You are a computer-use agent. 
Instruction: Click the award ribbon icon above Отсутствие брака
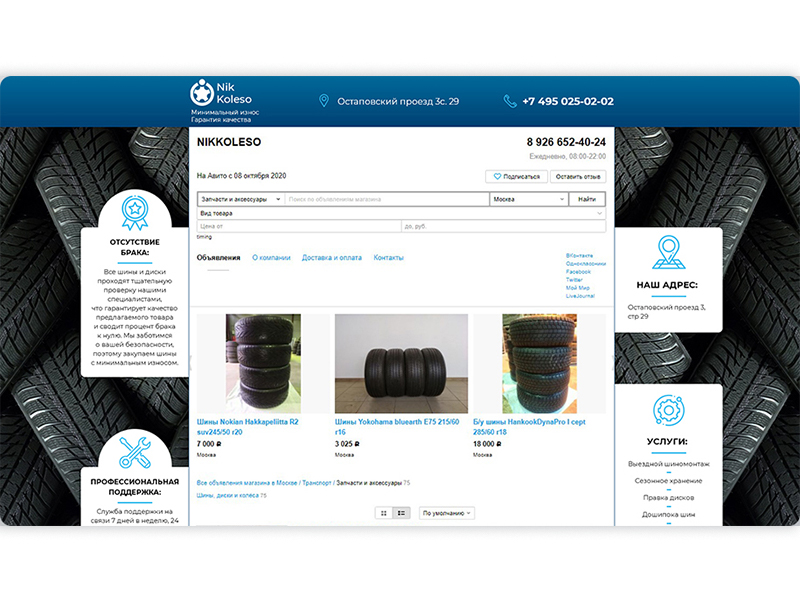[x=135, y=212]
